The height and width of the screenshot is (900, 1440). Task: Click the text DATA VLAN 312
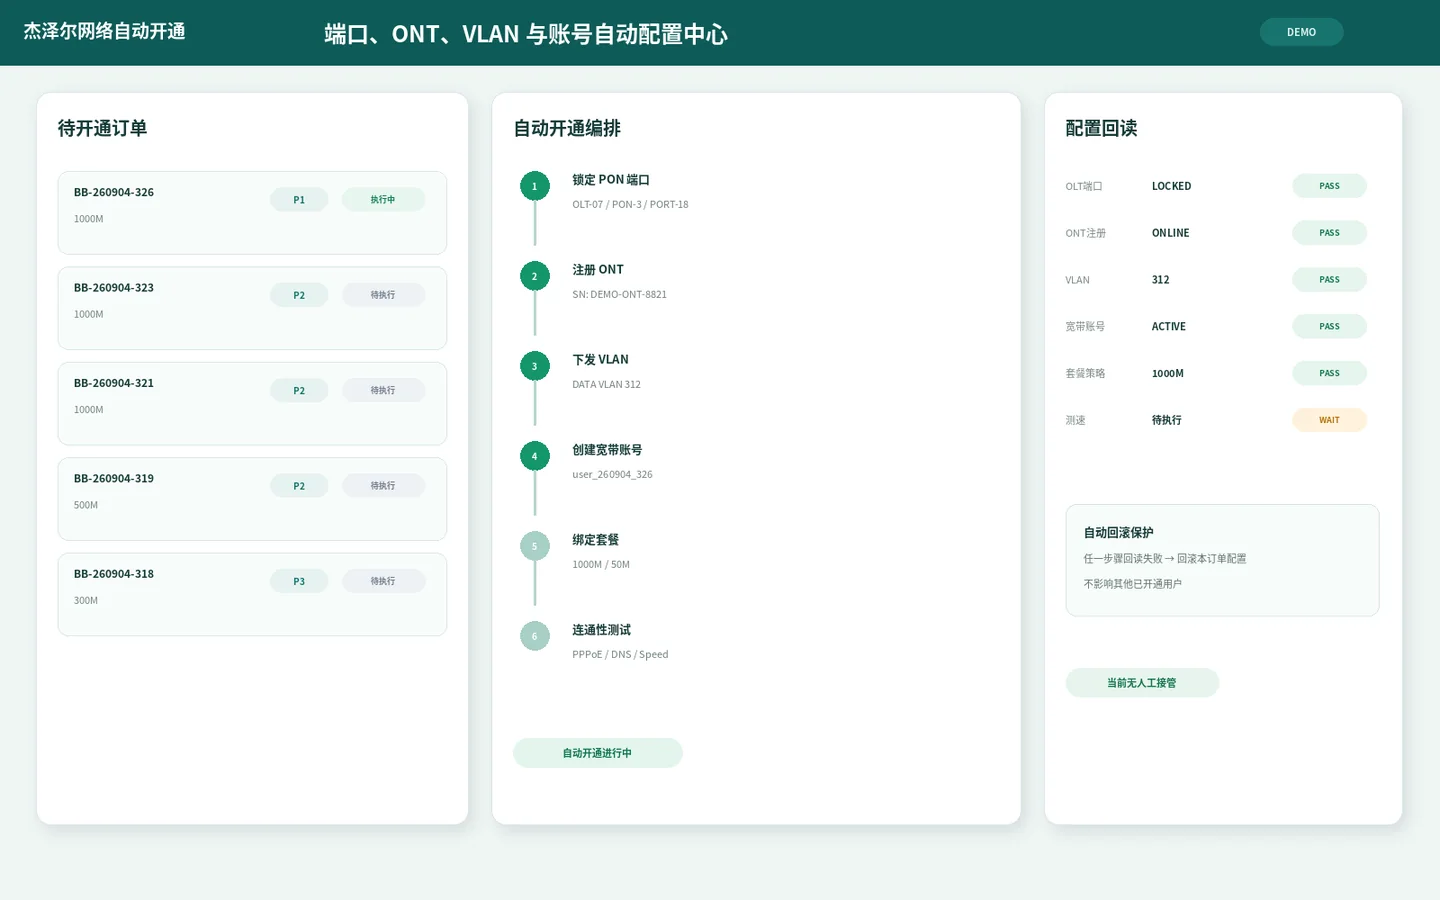tap(606, 385)
